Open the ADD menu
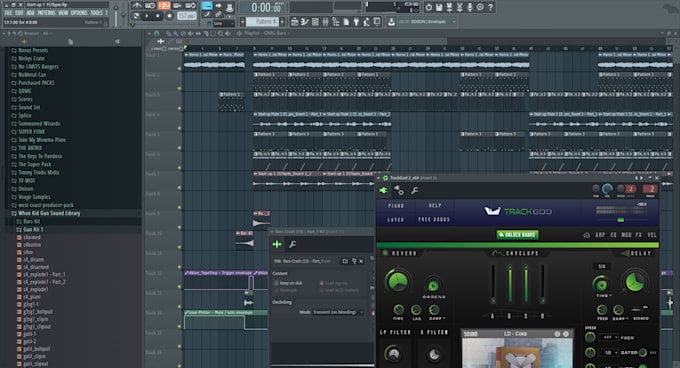680x368 pixels. click(x=30, y=13)
